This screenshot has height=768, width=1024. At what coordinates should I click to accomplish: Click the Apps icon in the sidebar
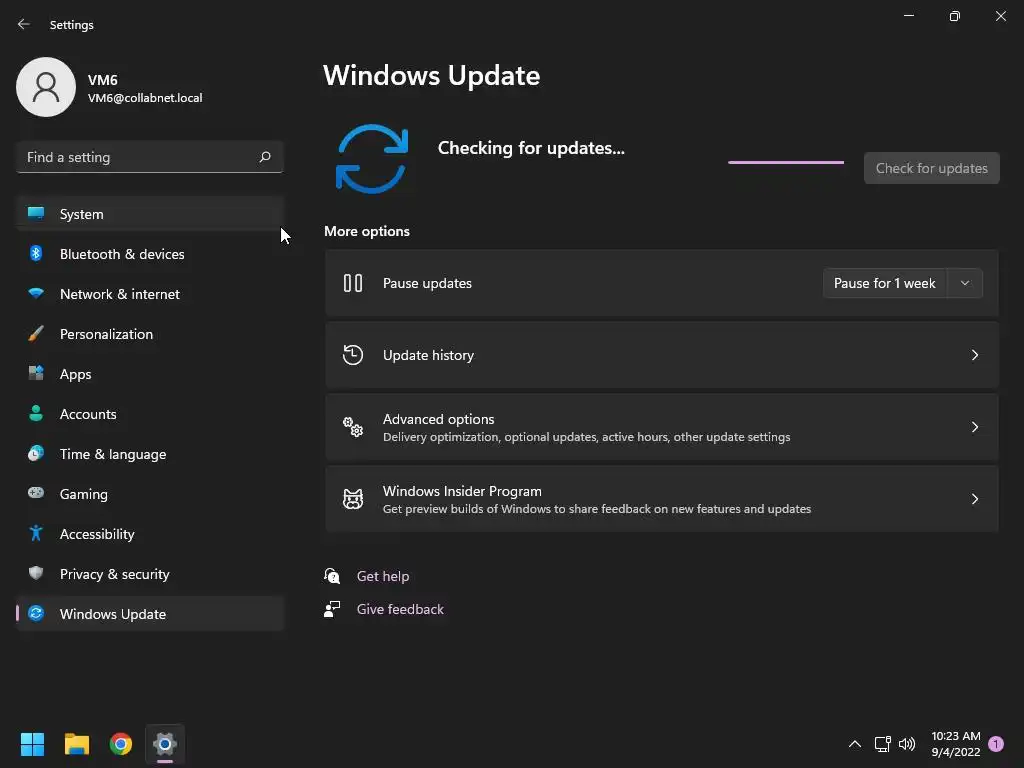[36, 373]
